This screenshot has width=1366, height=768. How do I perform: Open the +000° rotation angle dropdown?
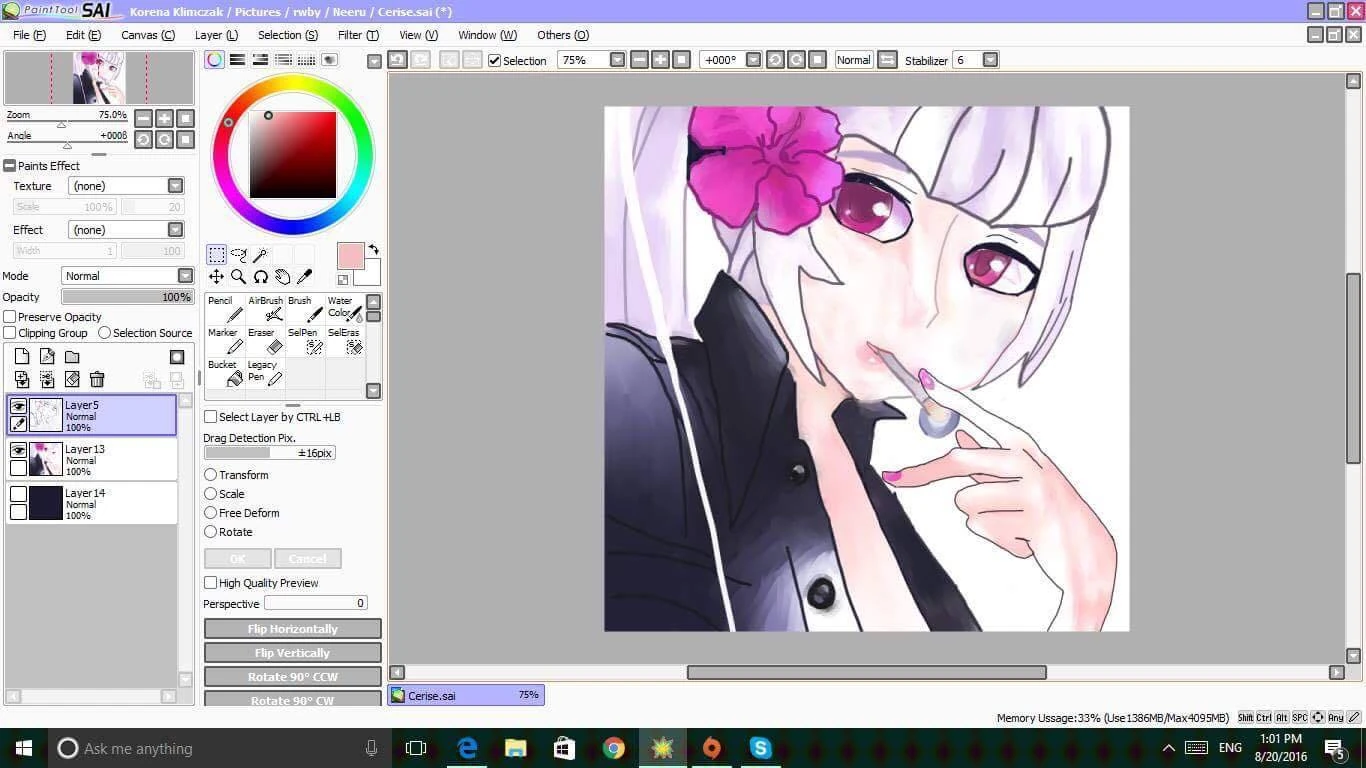point(754,60)
